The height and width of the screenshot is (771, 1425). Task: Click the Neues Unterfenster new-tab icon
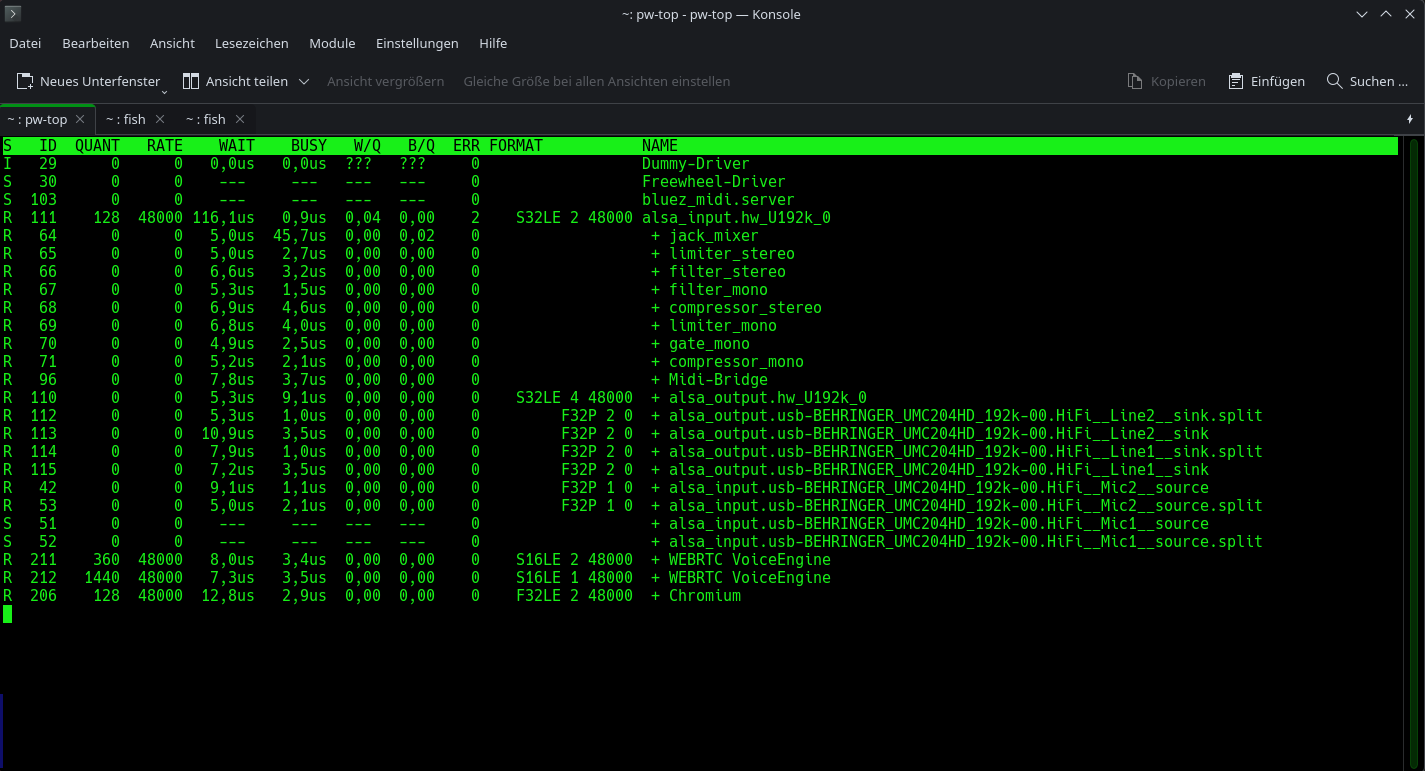[x=25, y=81]
